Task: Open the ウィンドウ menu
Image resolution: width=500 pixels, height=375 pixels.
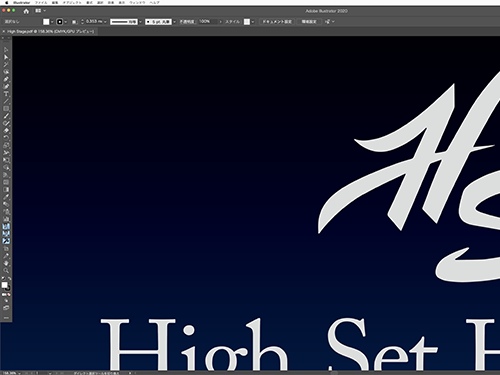Action: tap(137, 3)
